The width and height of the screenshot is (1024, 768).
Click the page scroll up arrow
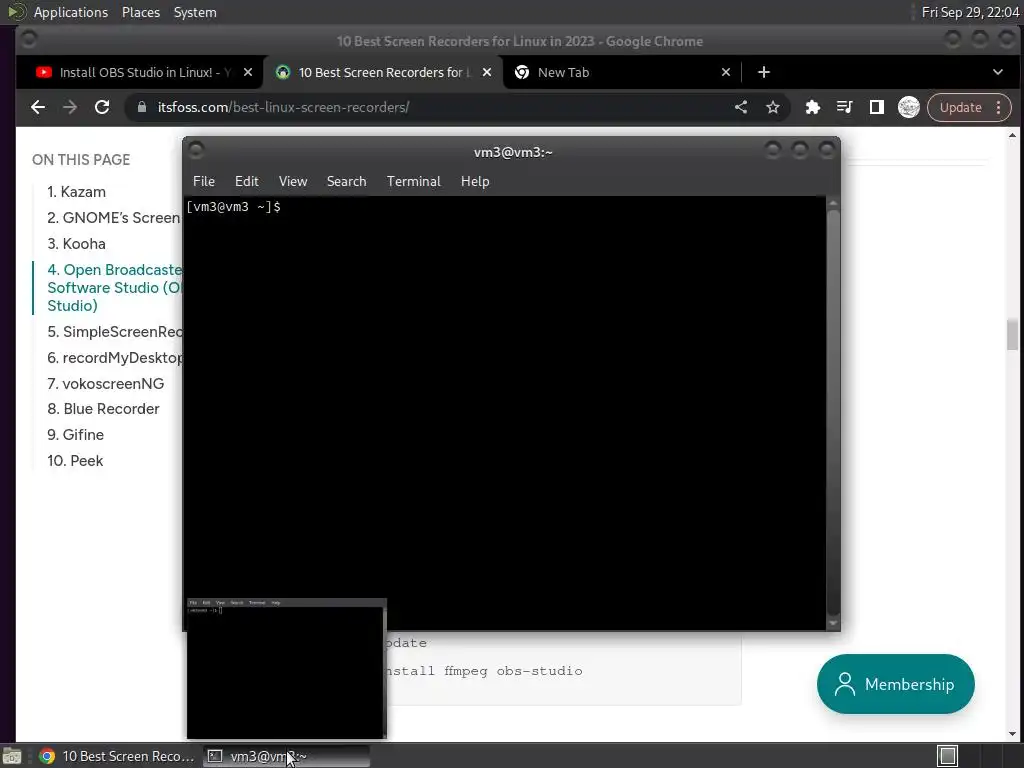click(x=1012, y=135)
